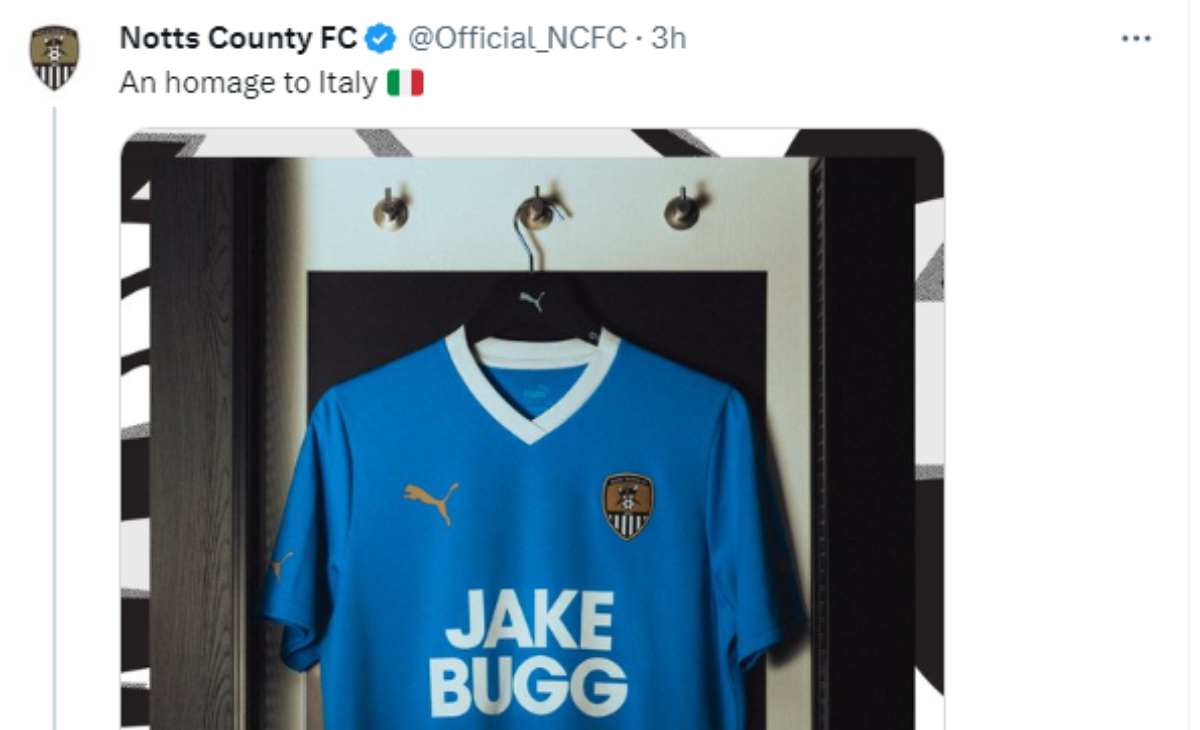The height and width of the screenshot is (730, 1200).
Task: Click the left metal wall hook in photo
Action: (391, 209)
